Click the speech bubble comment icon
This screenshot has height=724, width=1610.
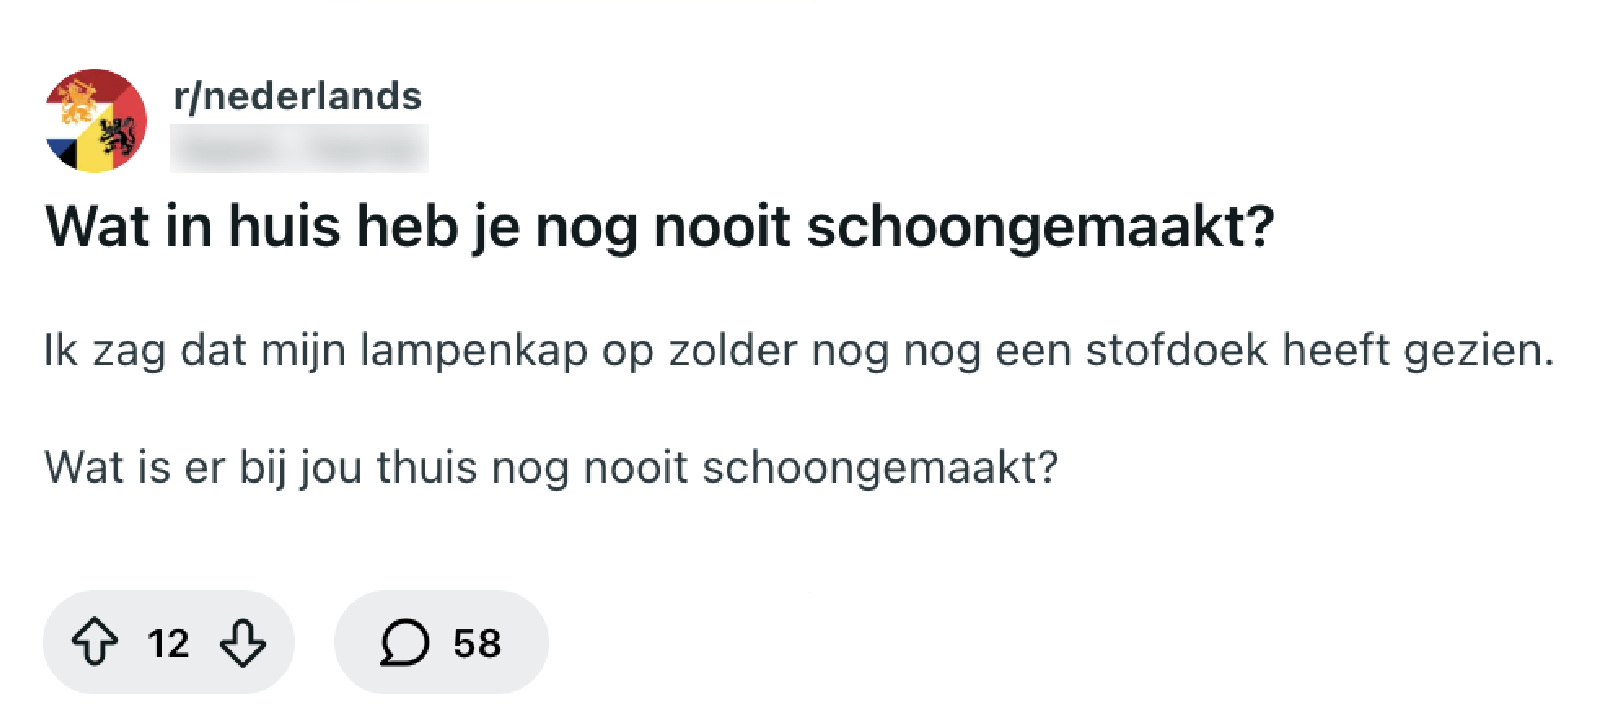(x=405, y=642)
